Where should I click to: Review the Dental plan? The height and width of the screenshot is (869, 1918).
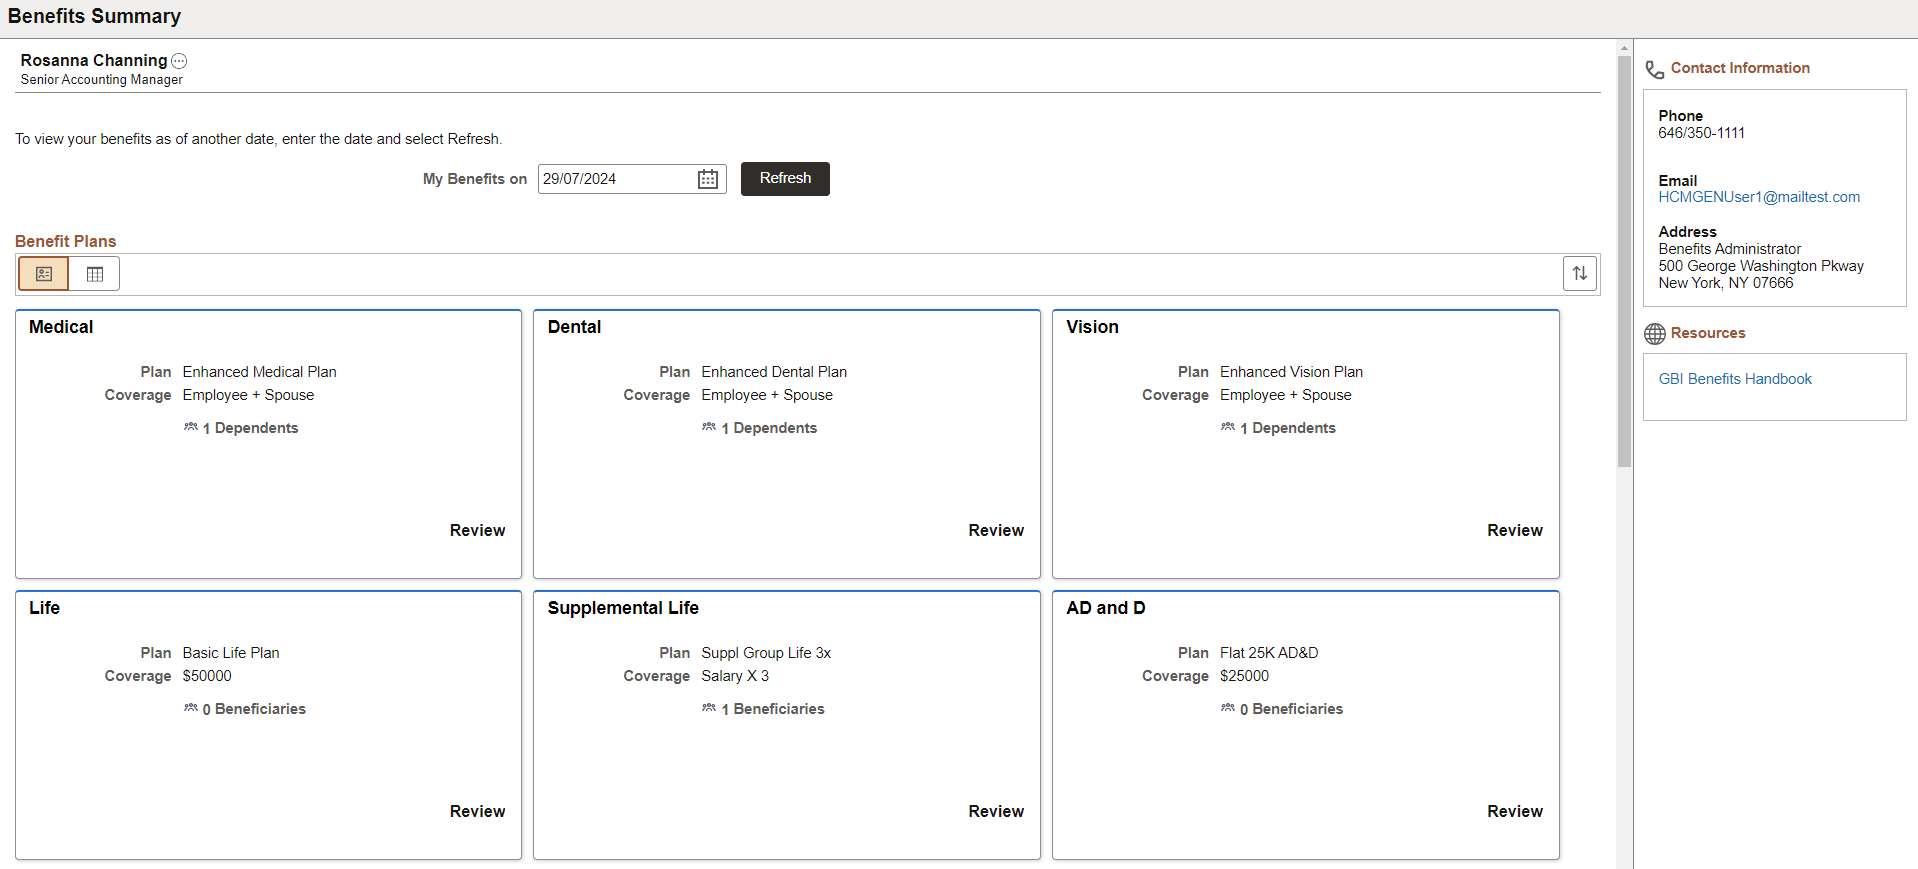pyautogui.click(x=996, y=531)
